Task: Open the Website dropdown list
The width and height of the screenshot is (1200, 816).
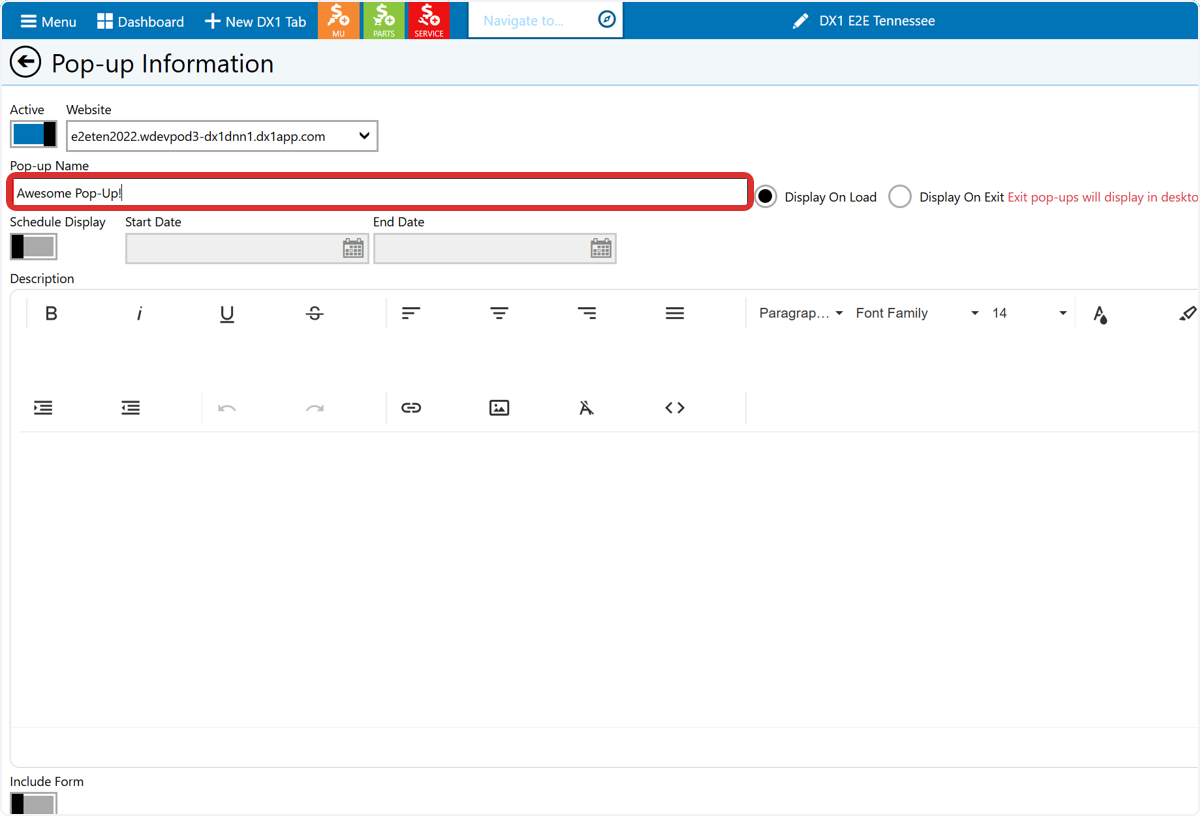Action: (222, 136)
